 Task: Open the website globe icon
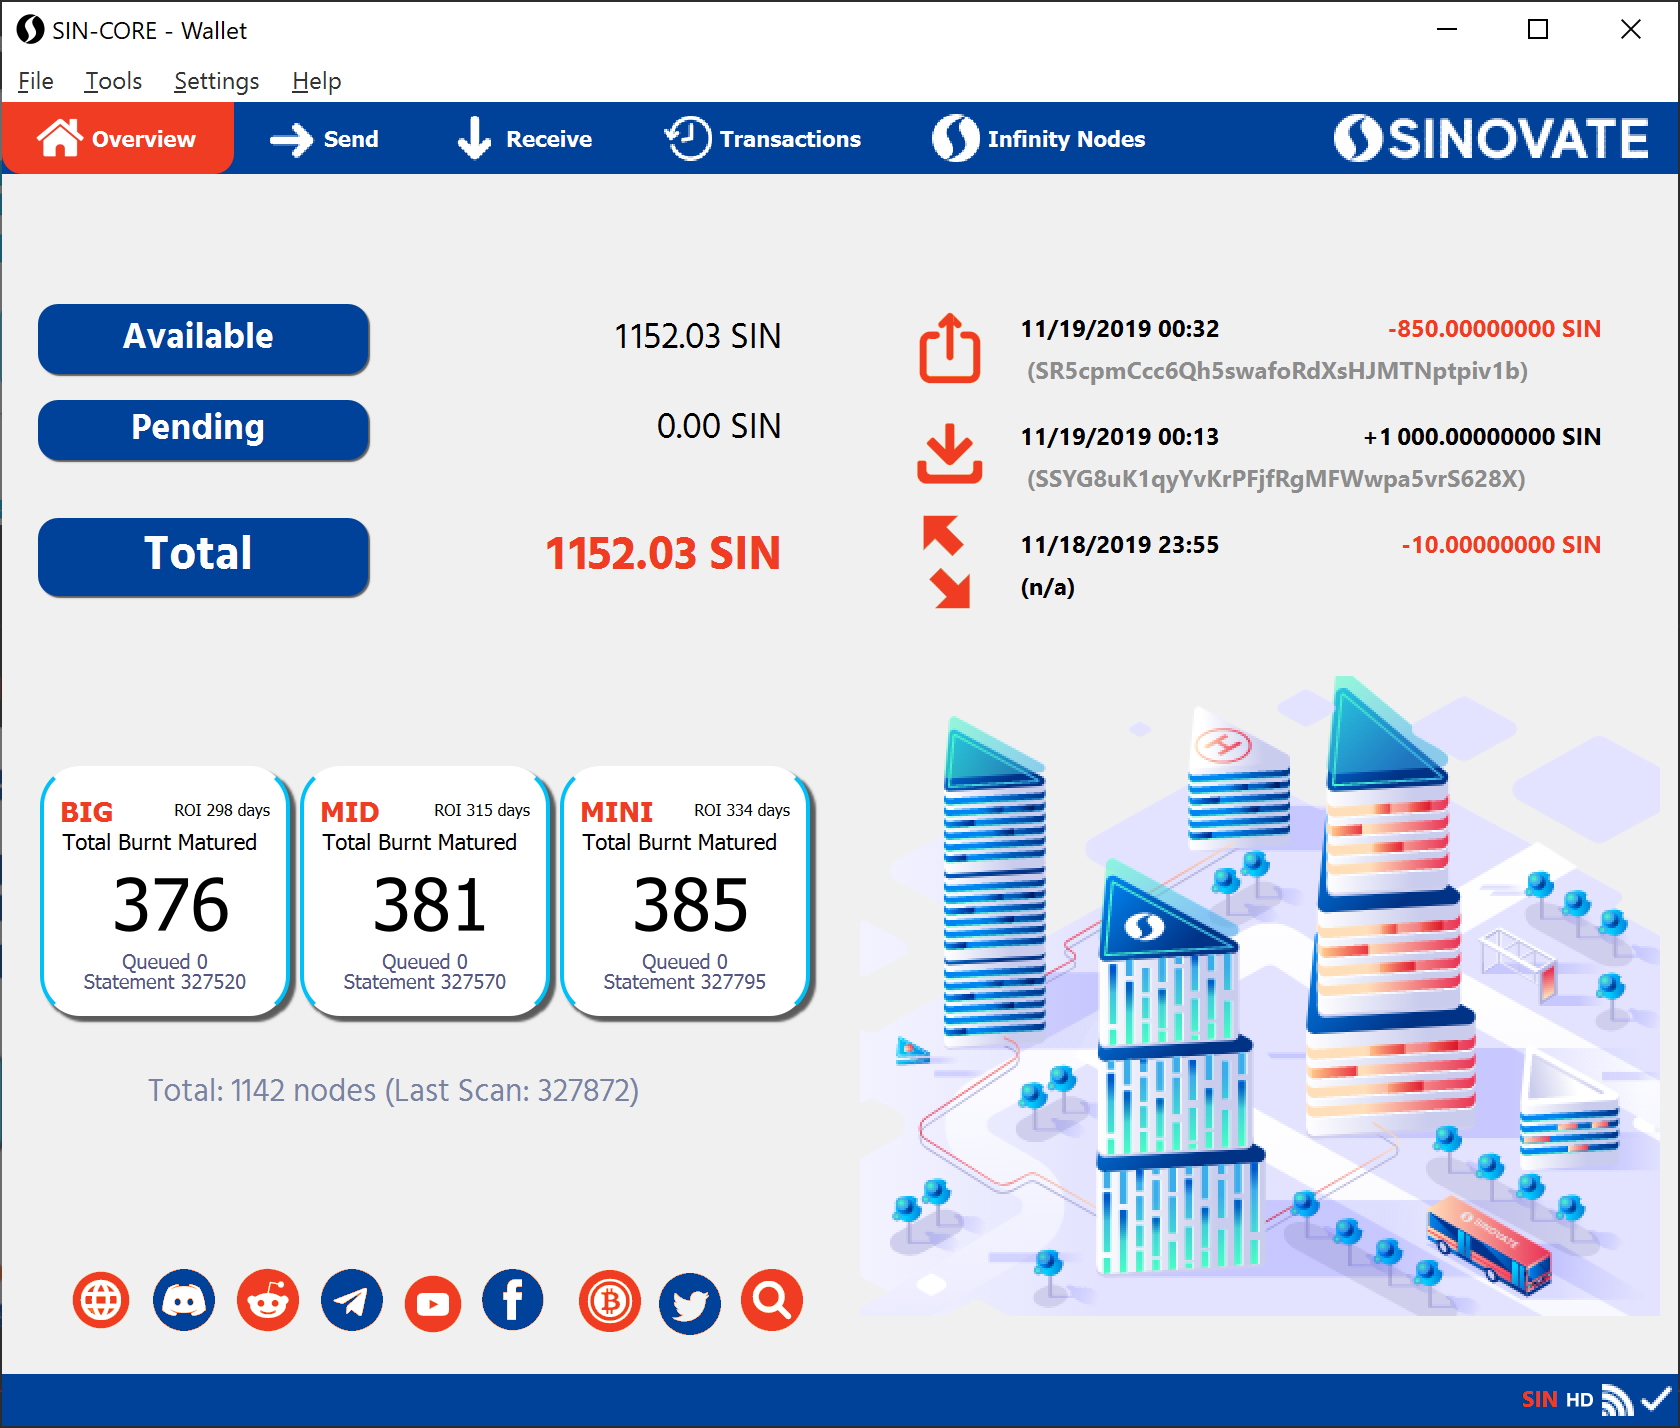coord(101,1300)
